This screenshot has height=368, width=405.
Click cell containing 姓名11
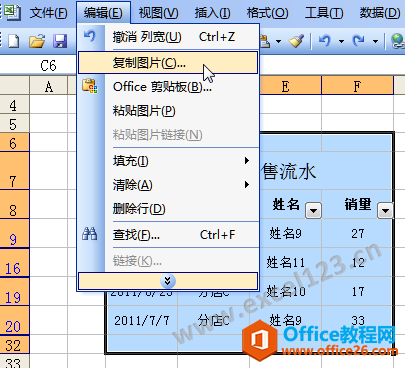coord(285,262)
